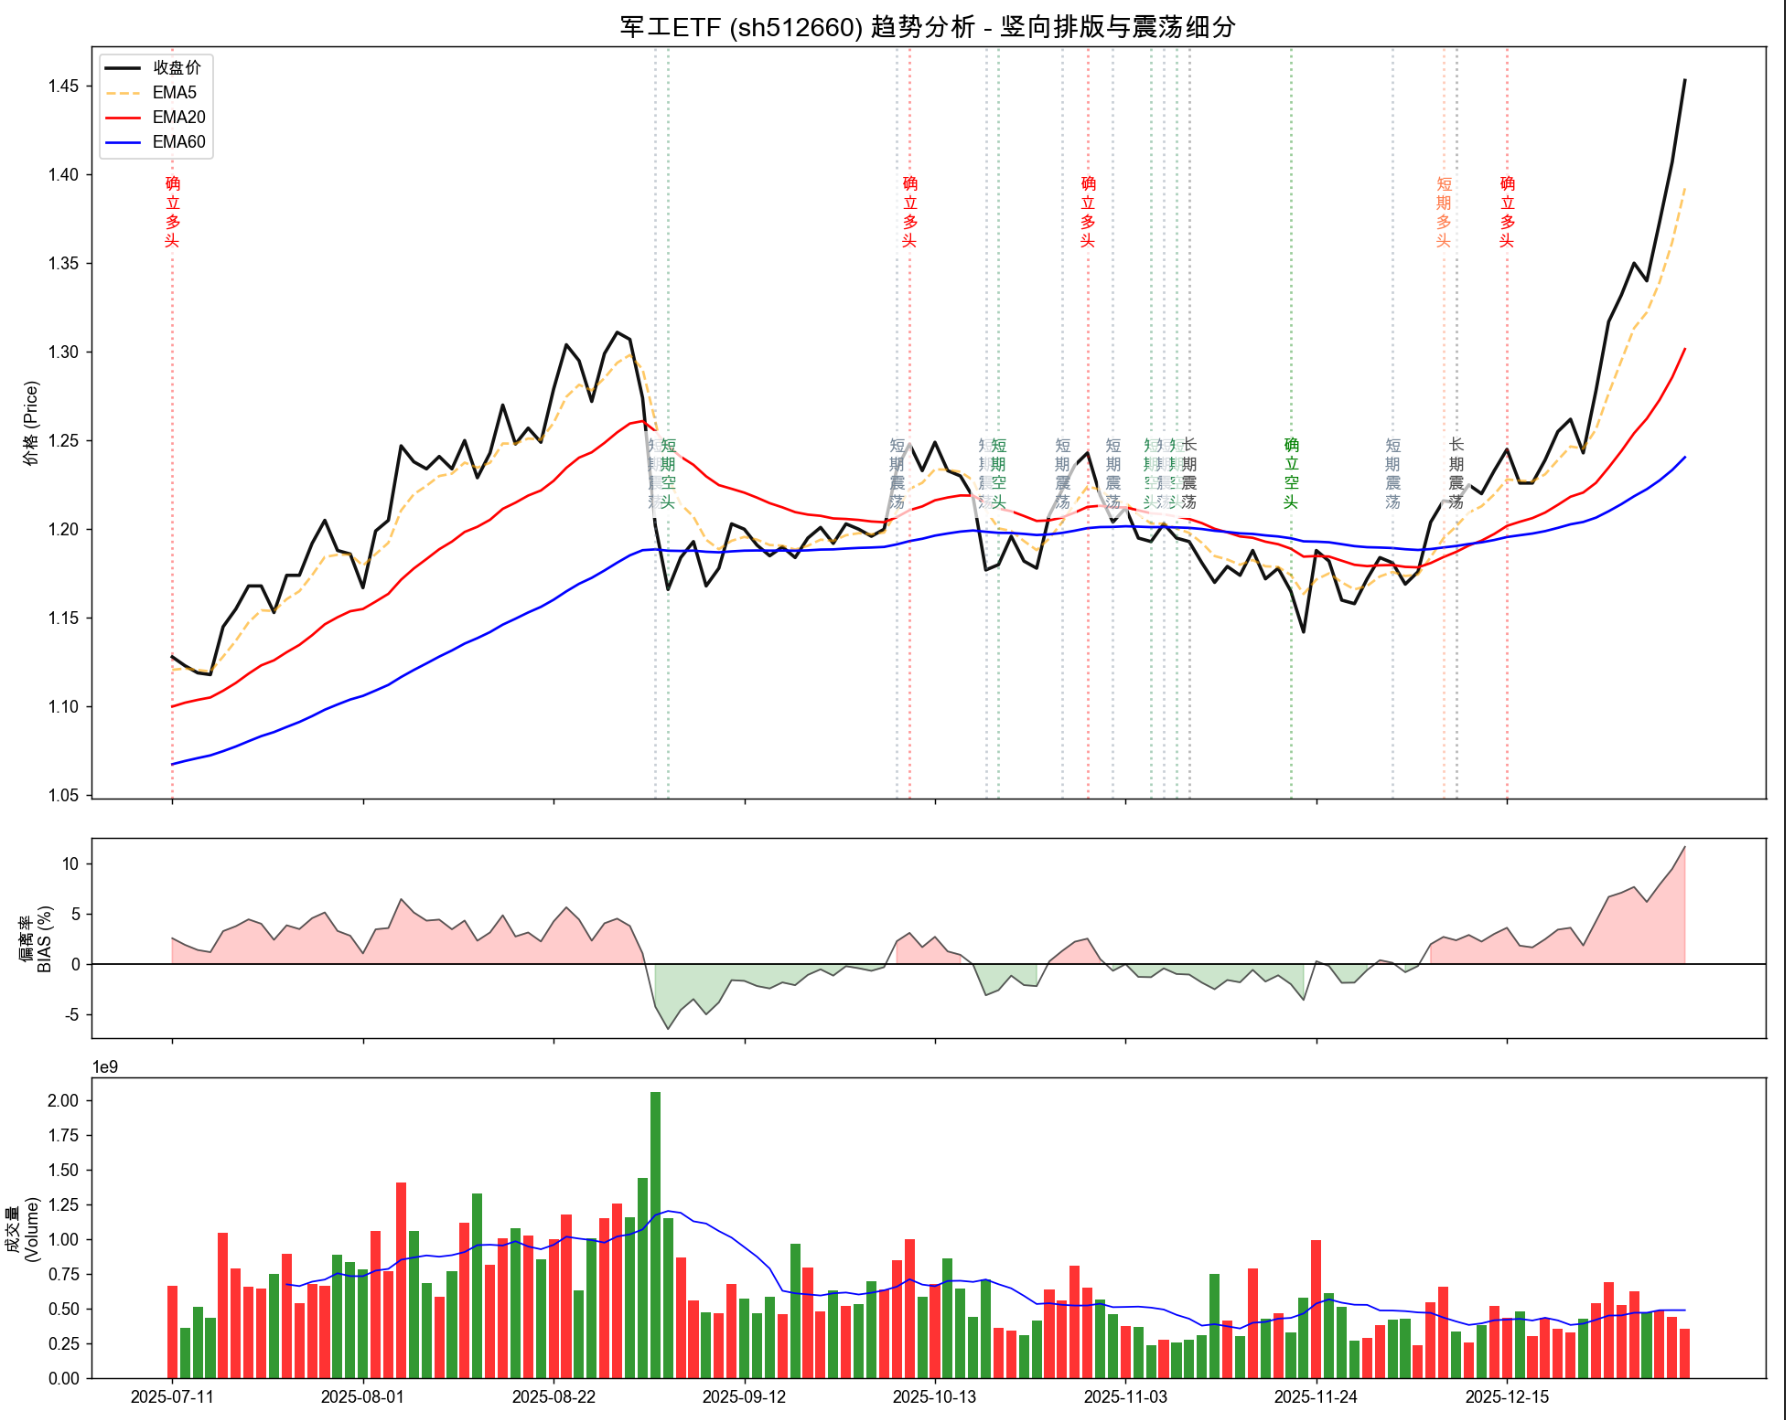This screenshot has height=1420, width=1786.
Task: Click the 2025-09-12 x-axis date label
Action: pyautogui.click(x=744, y=1397)
